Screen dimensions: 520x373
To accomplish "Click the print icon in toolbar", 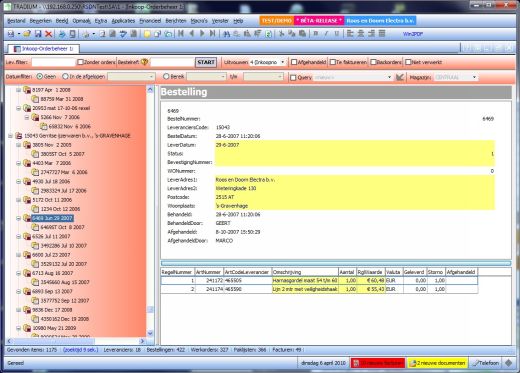I will (x=62, y=34).
